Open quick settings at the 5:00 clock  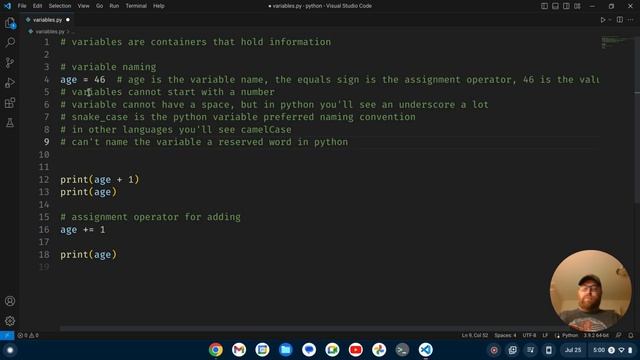611,350
